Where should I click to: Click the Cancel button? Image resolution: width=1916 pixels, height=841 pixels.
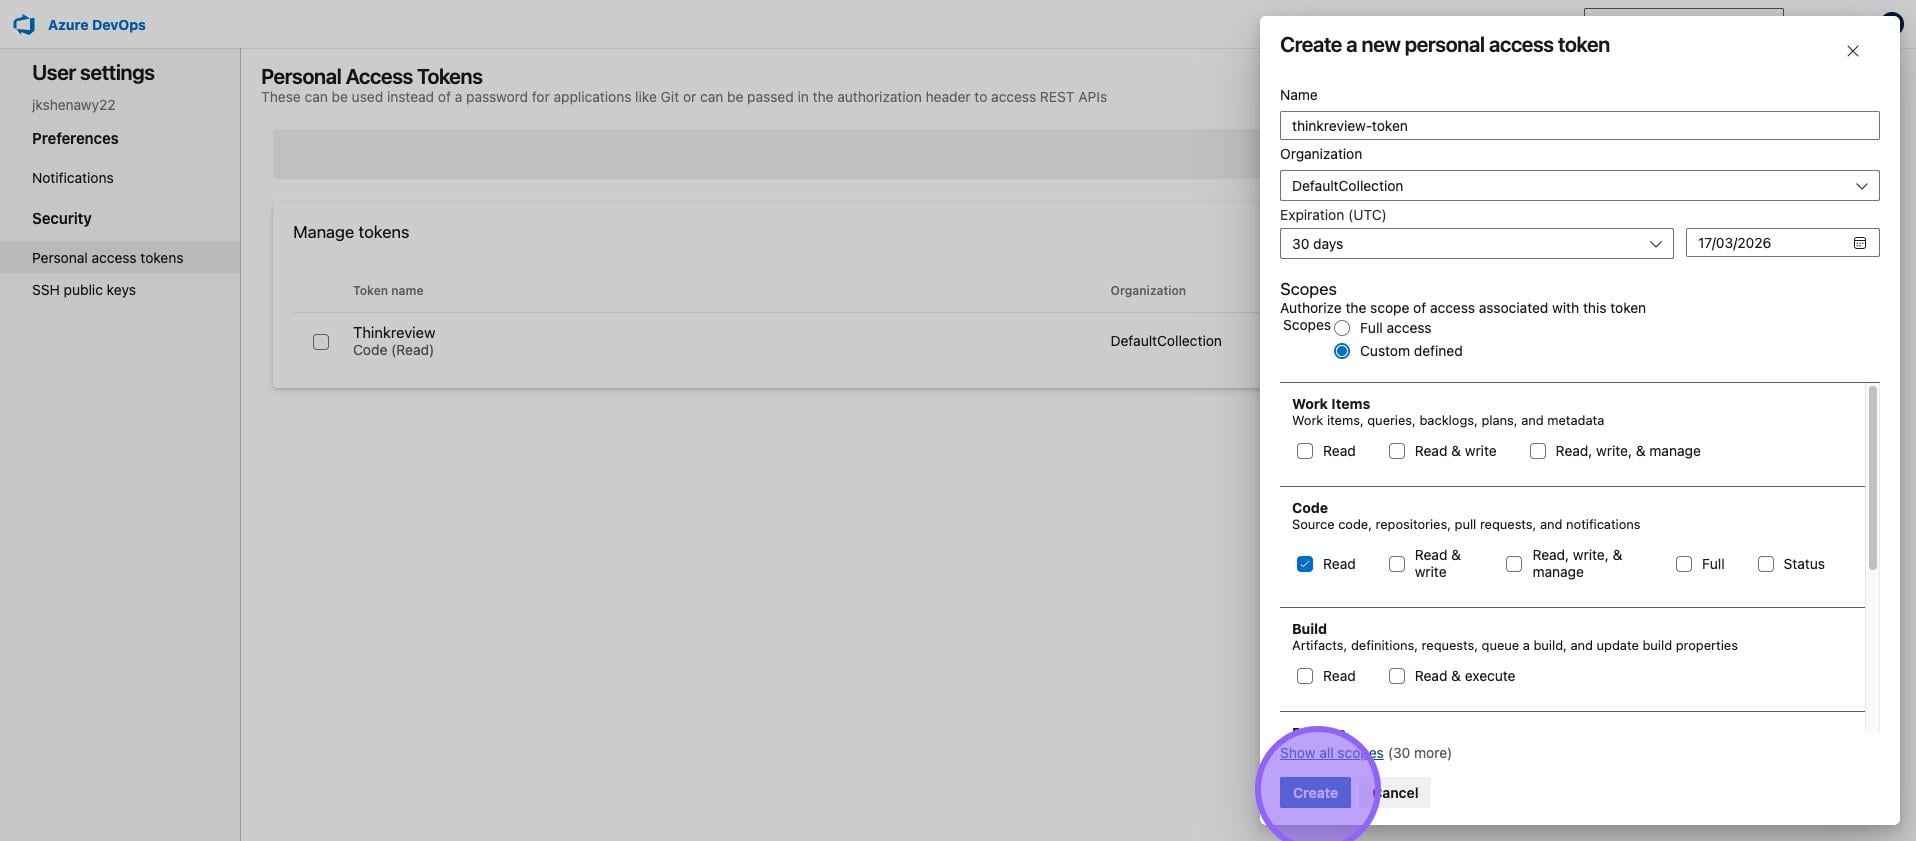pos(1396,793)
